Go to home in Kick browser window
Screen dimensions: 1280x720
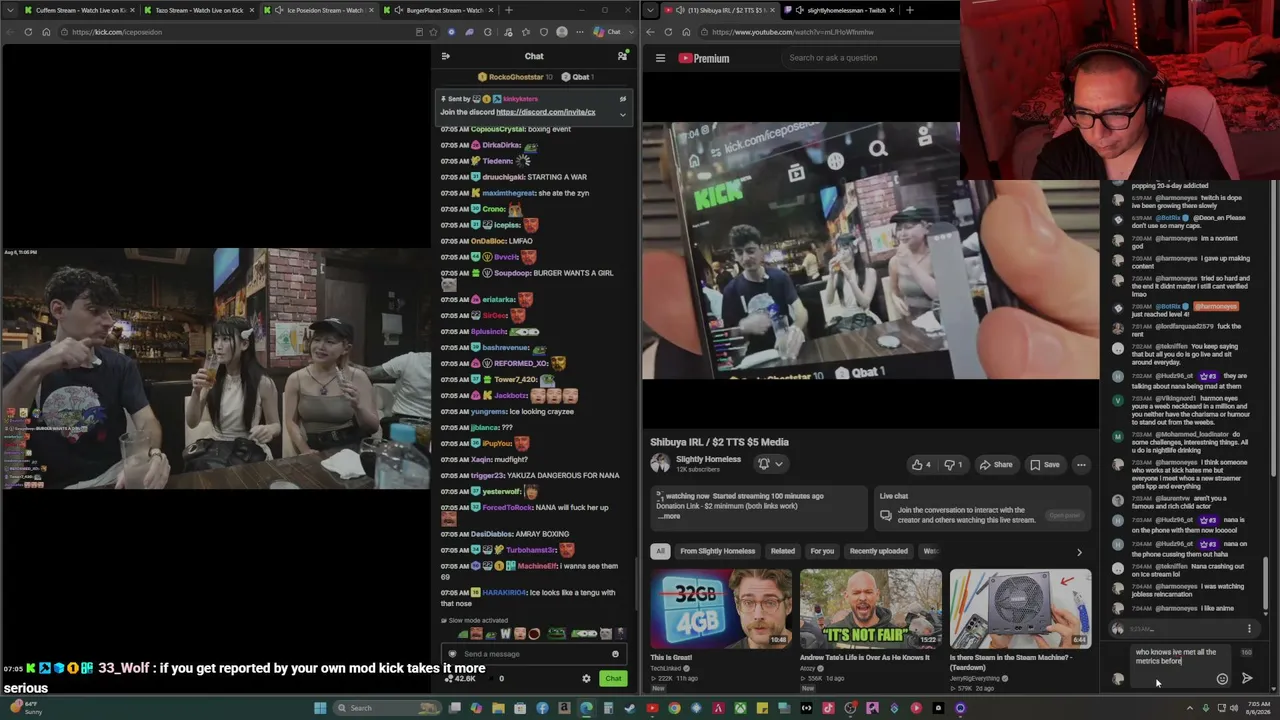tap(46, 32)
